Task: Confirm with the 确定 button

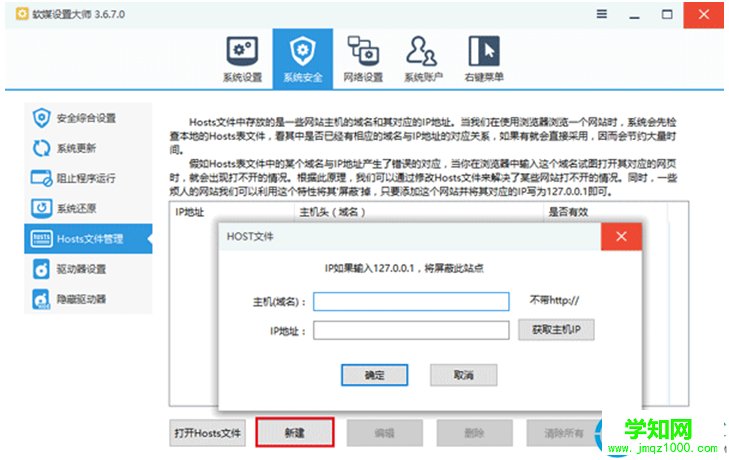Action: click(x=374, y=375)
